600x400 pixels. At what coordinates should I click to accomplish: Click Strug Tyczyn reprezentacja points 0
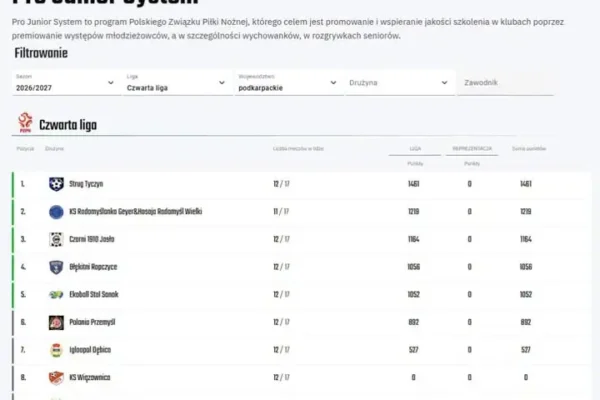pos(470,184)
